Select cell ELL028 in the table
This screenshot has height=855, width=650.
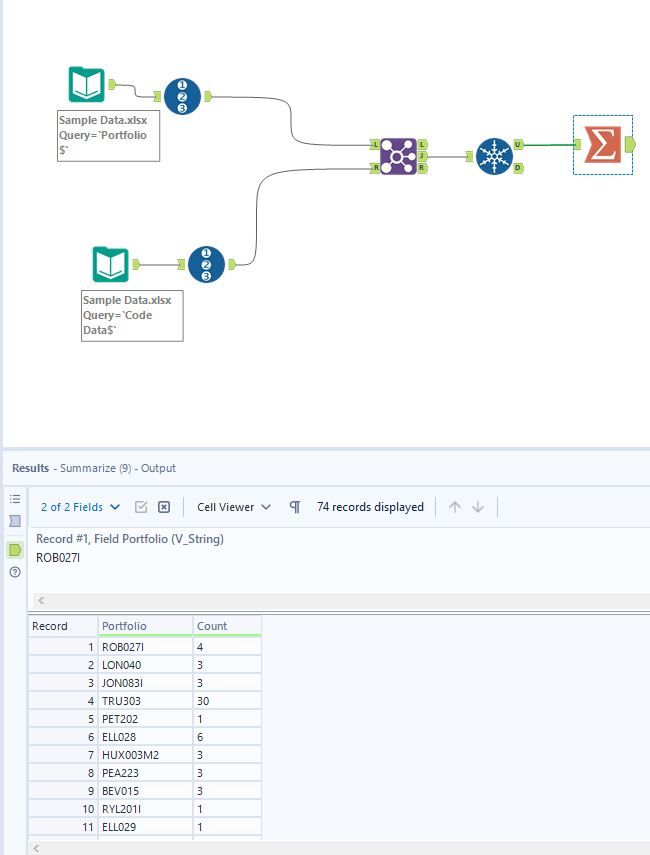click(145, 737)
